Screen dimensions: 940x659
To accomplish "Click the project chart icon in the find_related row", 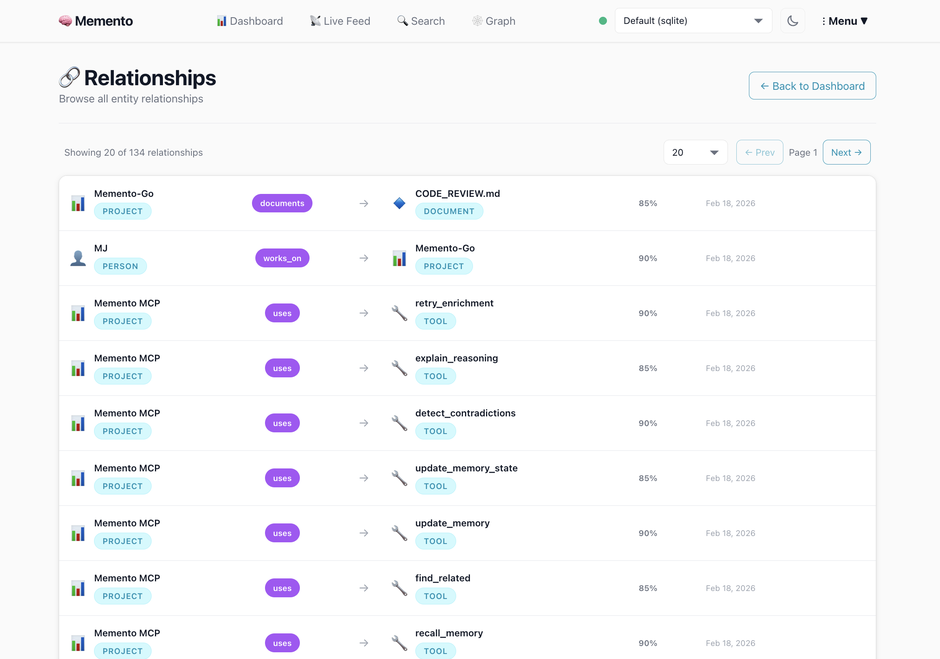I will pyautogui.click(x=78, y=588).
